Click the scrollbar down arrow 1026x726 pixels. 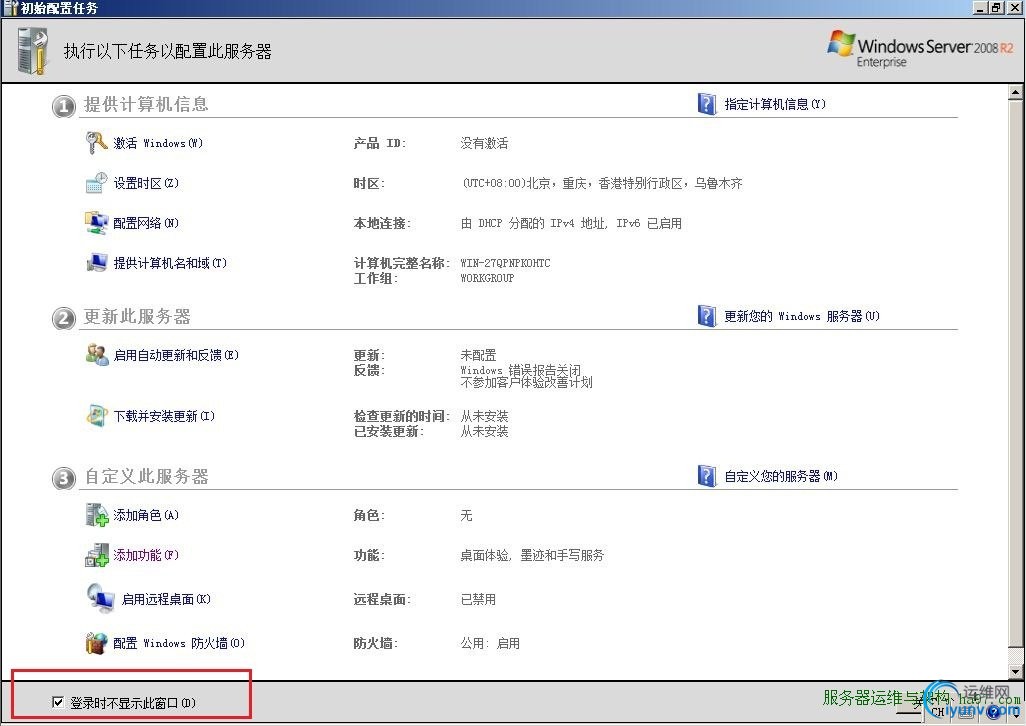coord(1015,671)
